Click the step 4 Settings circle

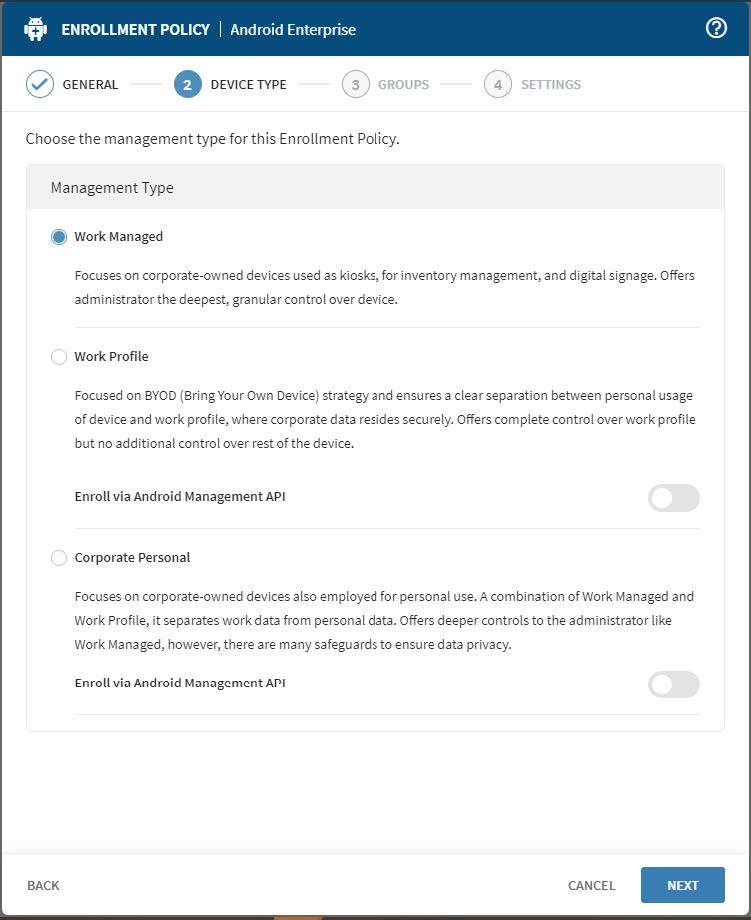pos(498,84)
